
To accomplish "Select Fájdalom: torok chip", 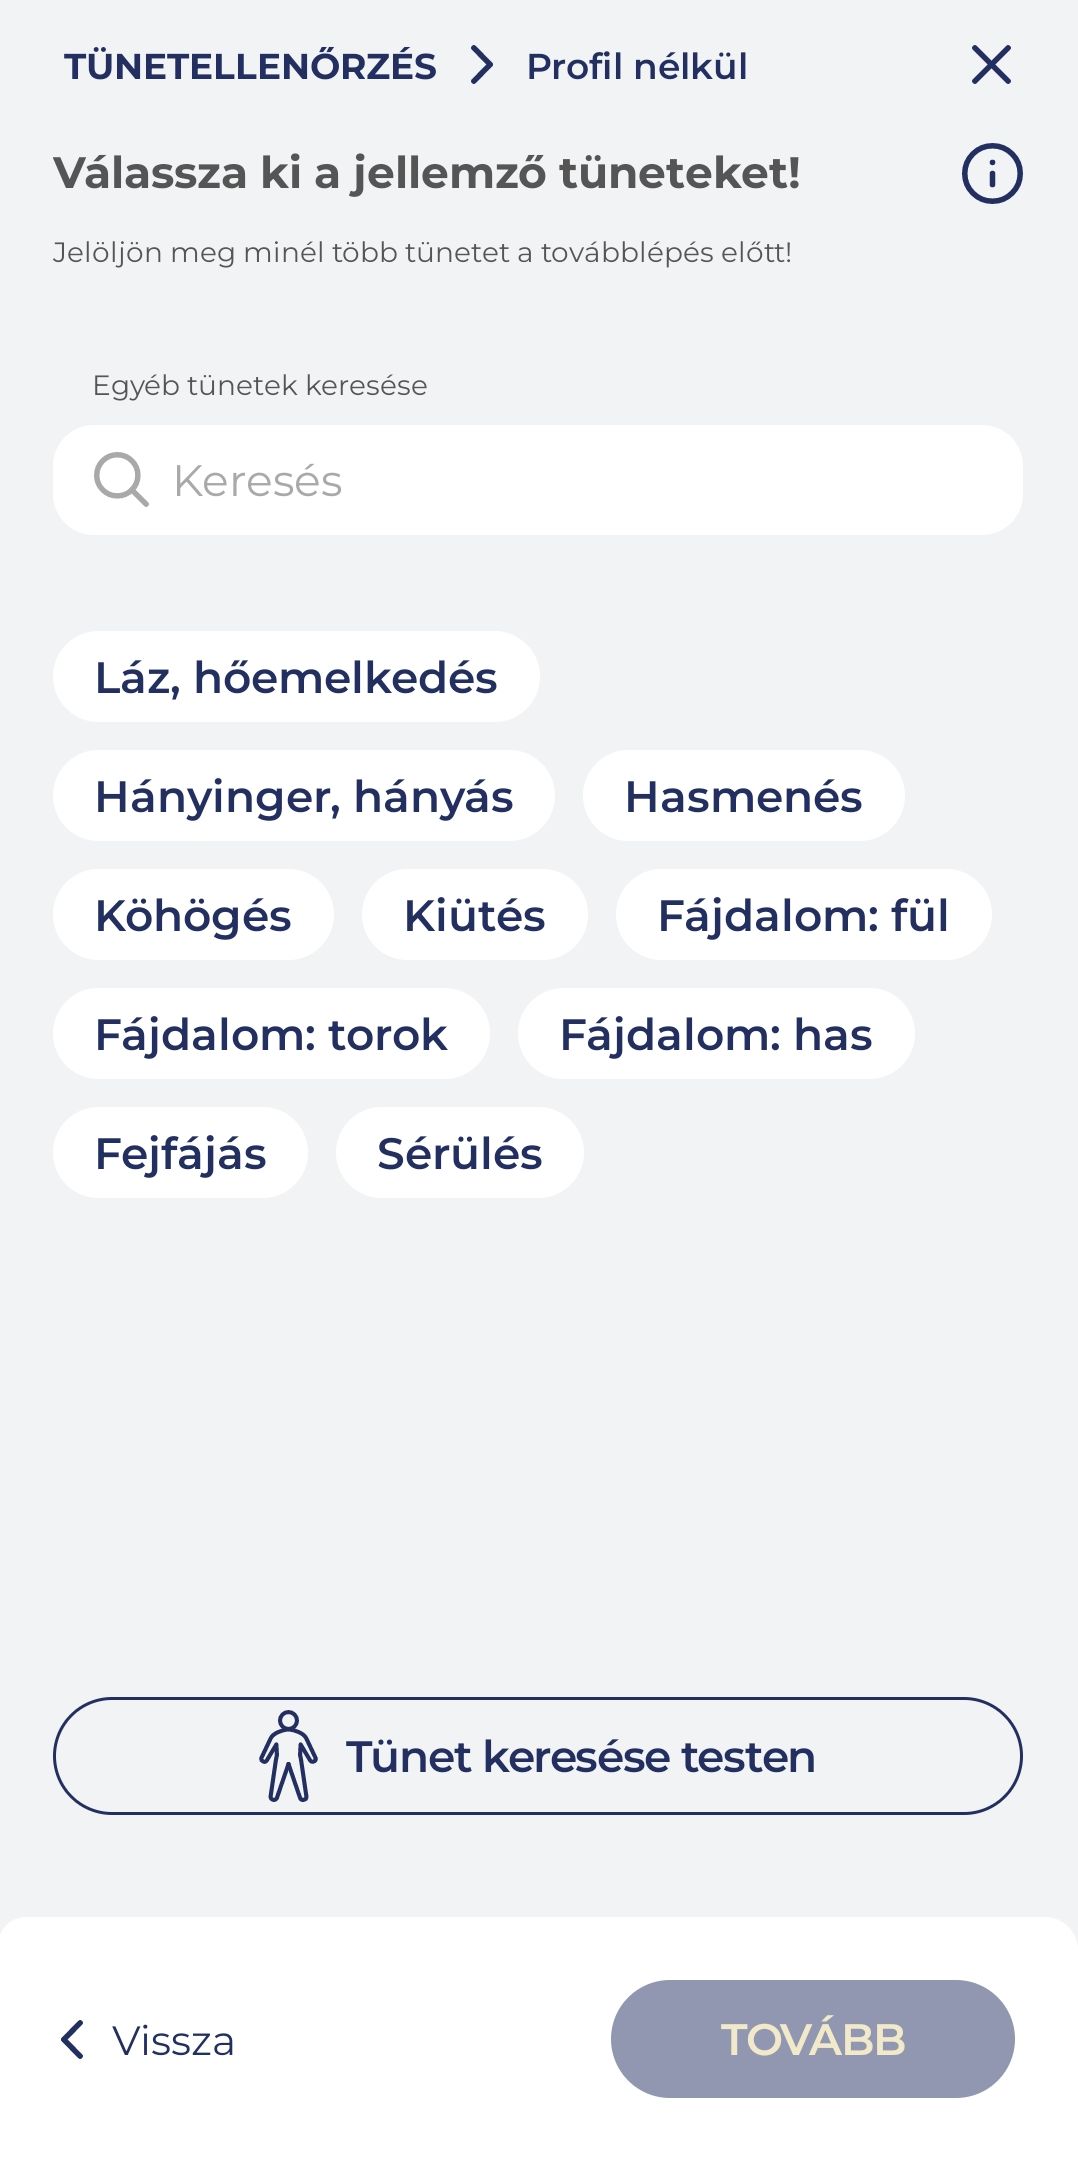I will 271,1034.
